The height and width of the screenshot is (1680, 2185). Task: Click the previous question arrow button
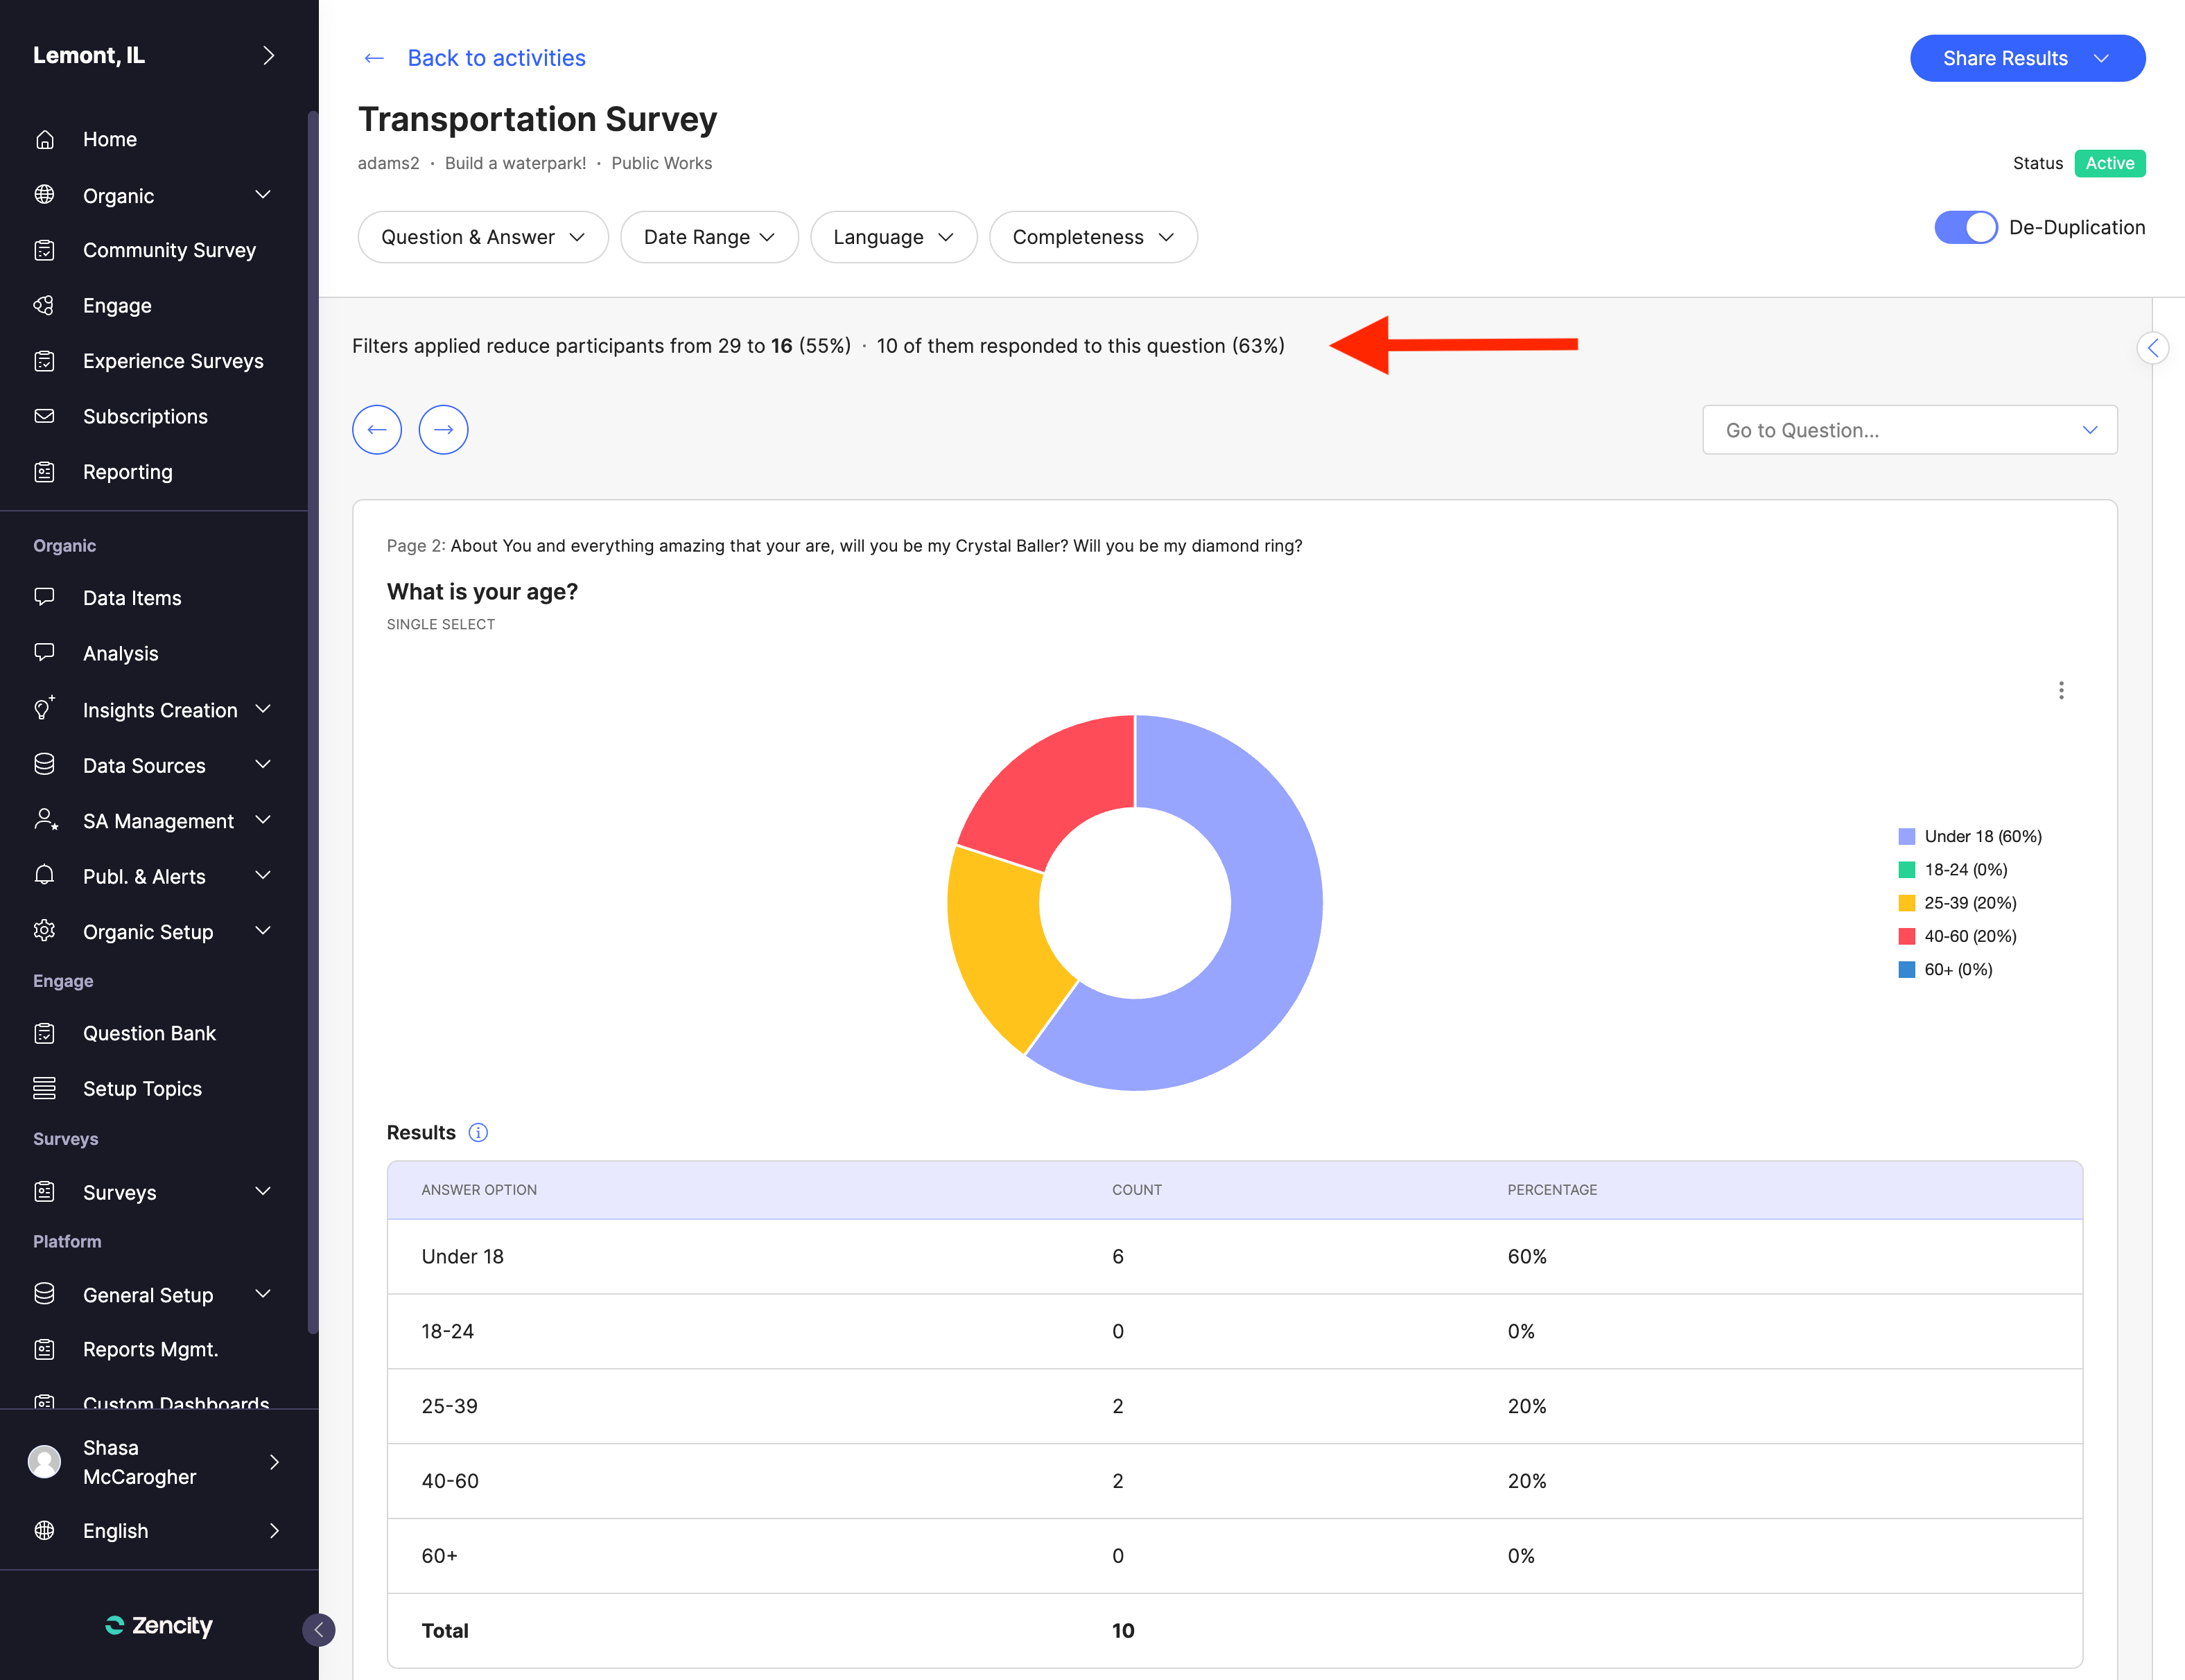[377, 430]
